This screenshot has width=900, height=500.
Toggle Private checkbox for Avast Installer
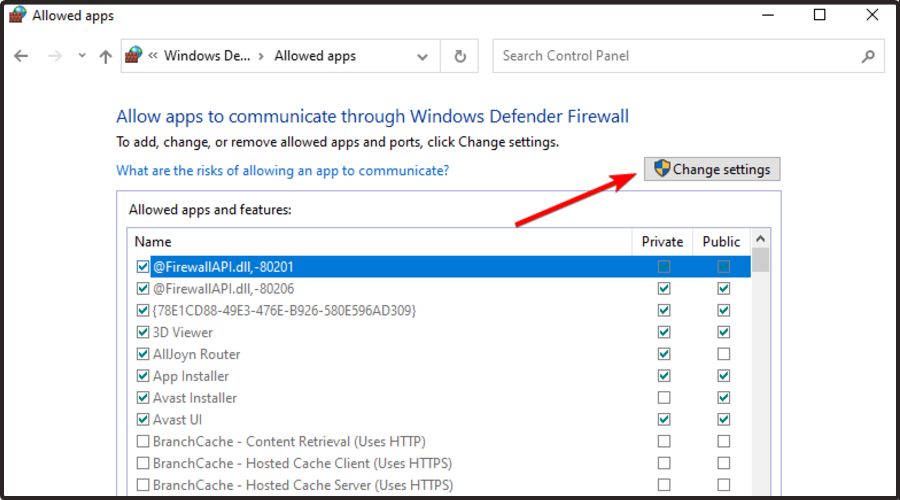click(664, 398)
